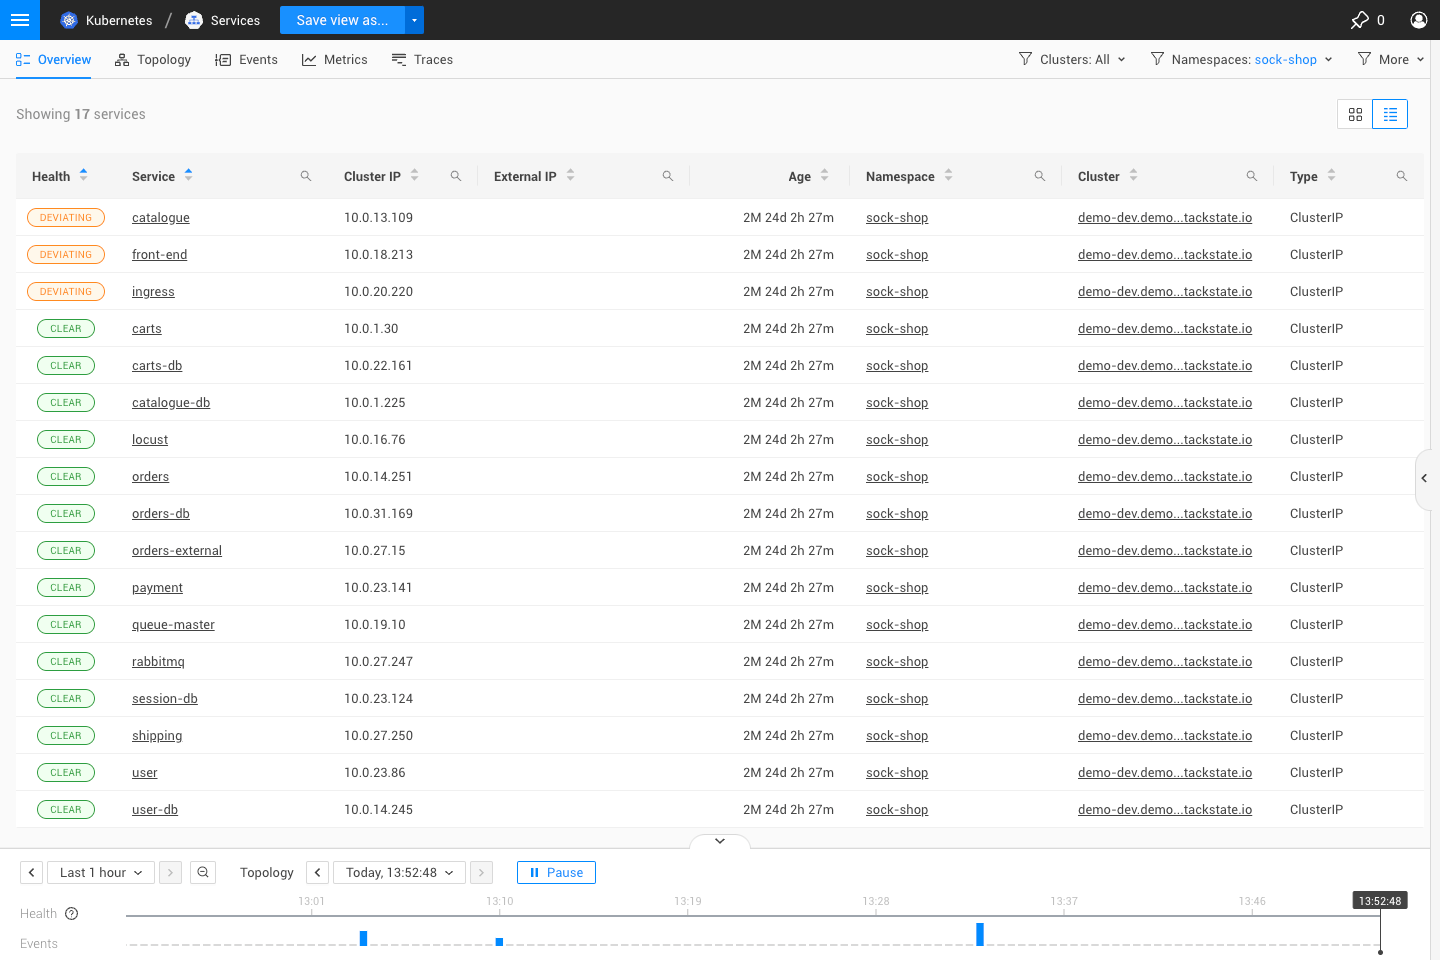1440x960 pixels.
Task: Open the catalogue service link
Action: pos(160,217)
